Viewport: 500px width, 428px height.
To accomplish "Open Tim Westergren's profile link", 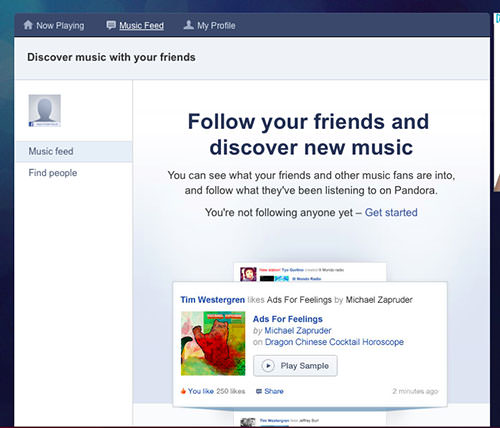I will pyautogui.click(x=213, y=300).
